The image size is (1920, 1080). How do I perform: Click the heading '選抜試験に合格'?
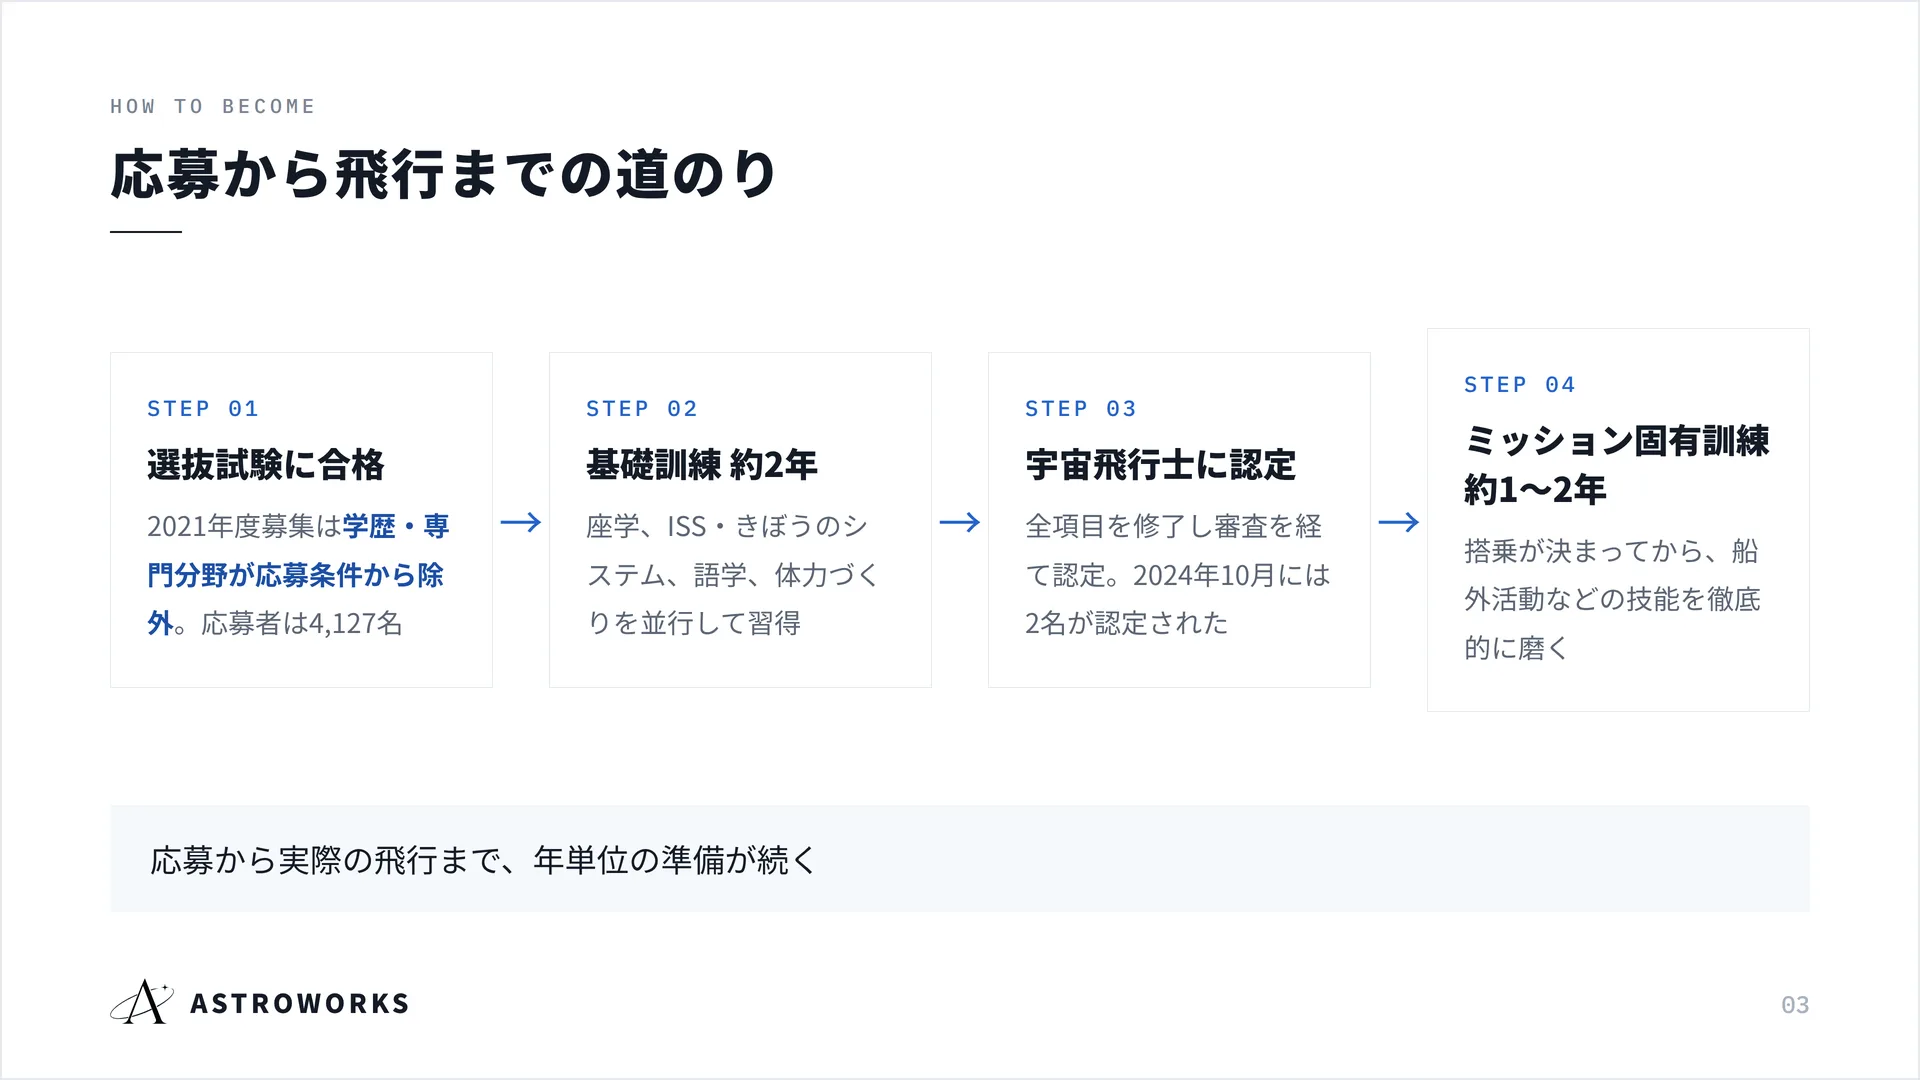click(266, 465)
